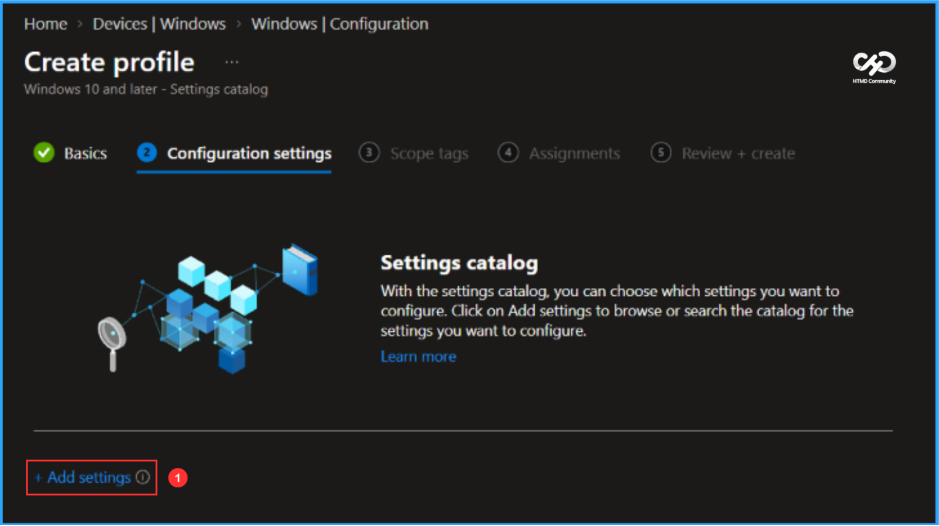939x526 pixels.
Task: Click the Learn more link
Action: tap(418, 356)
